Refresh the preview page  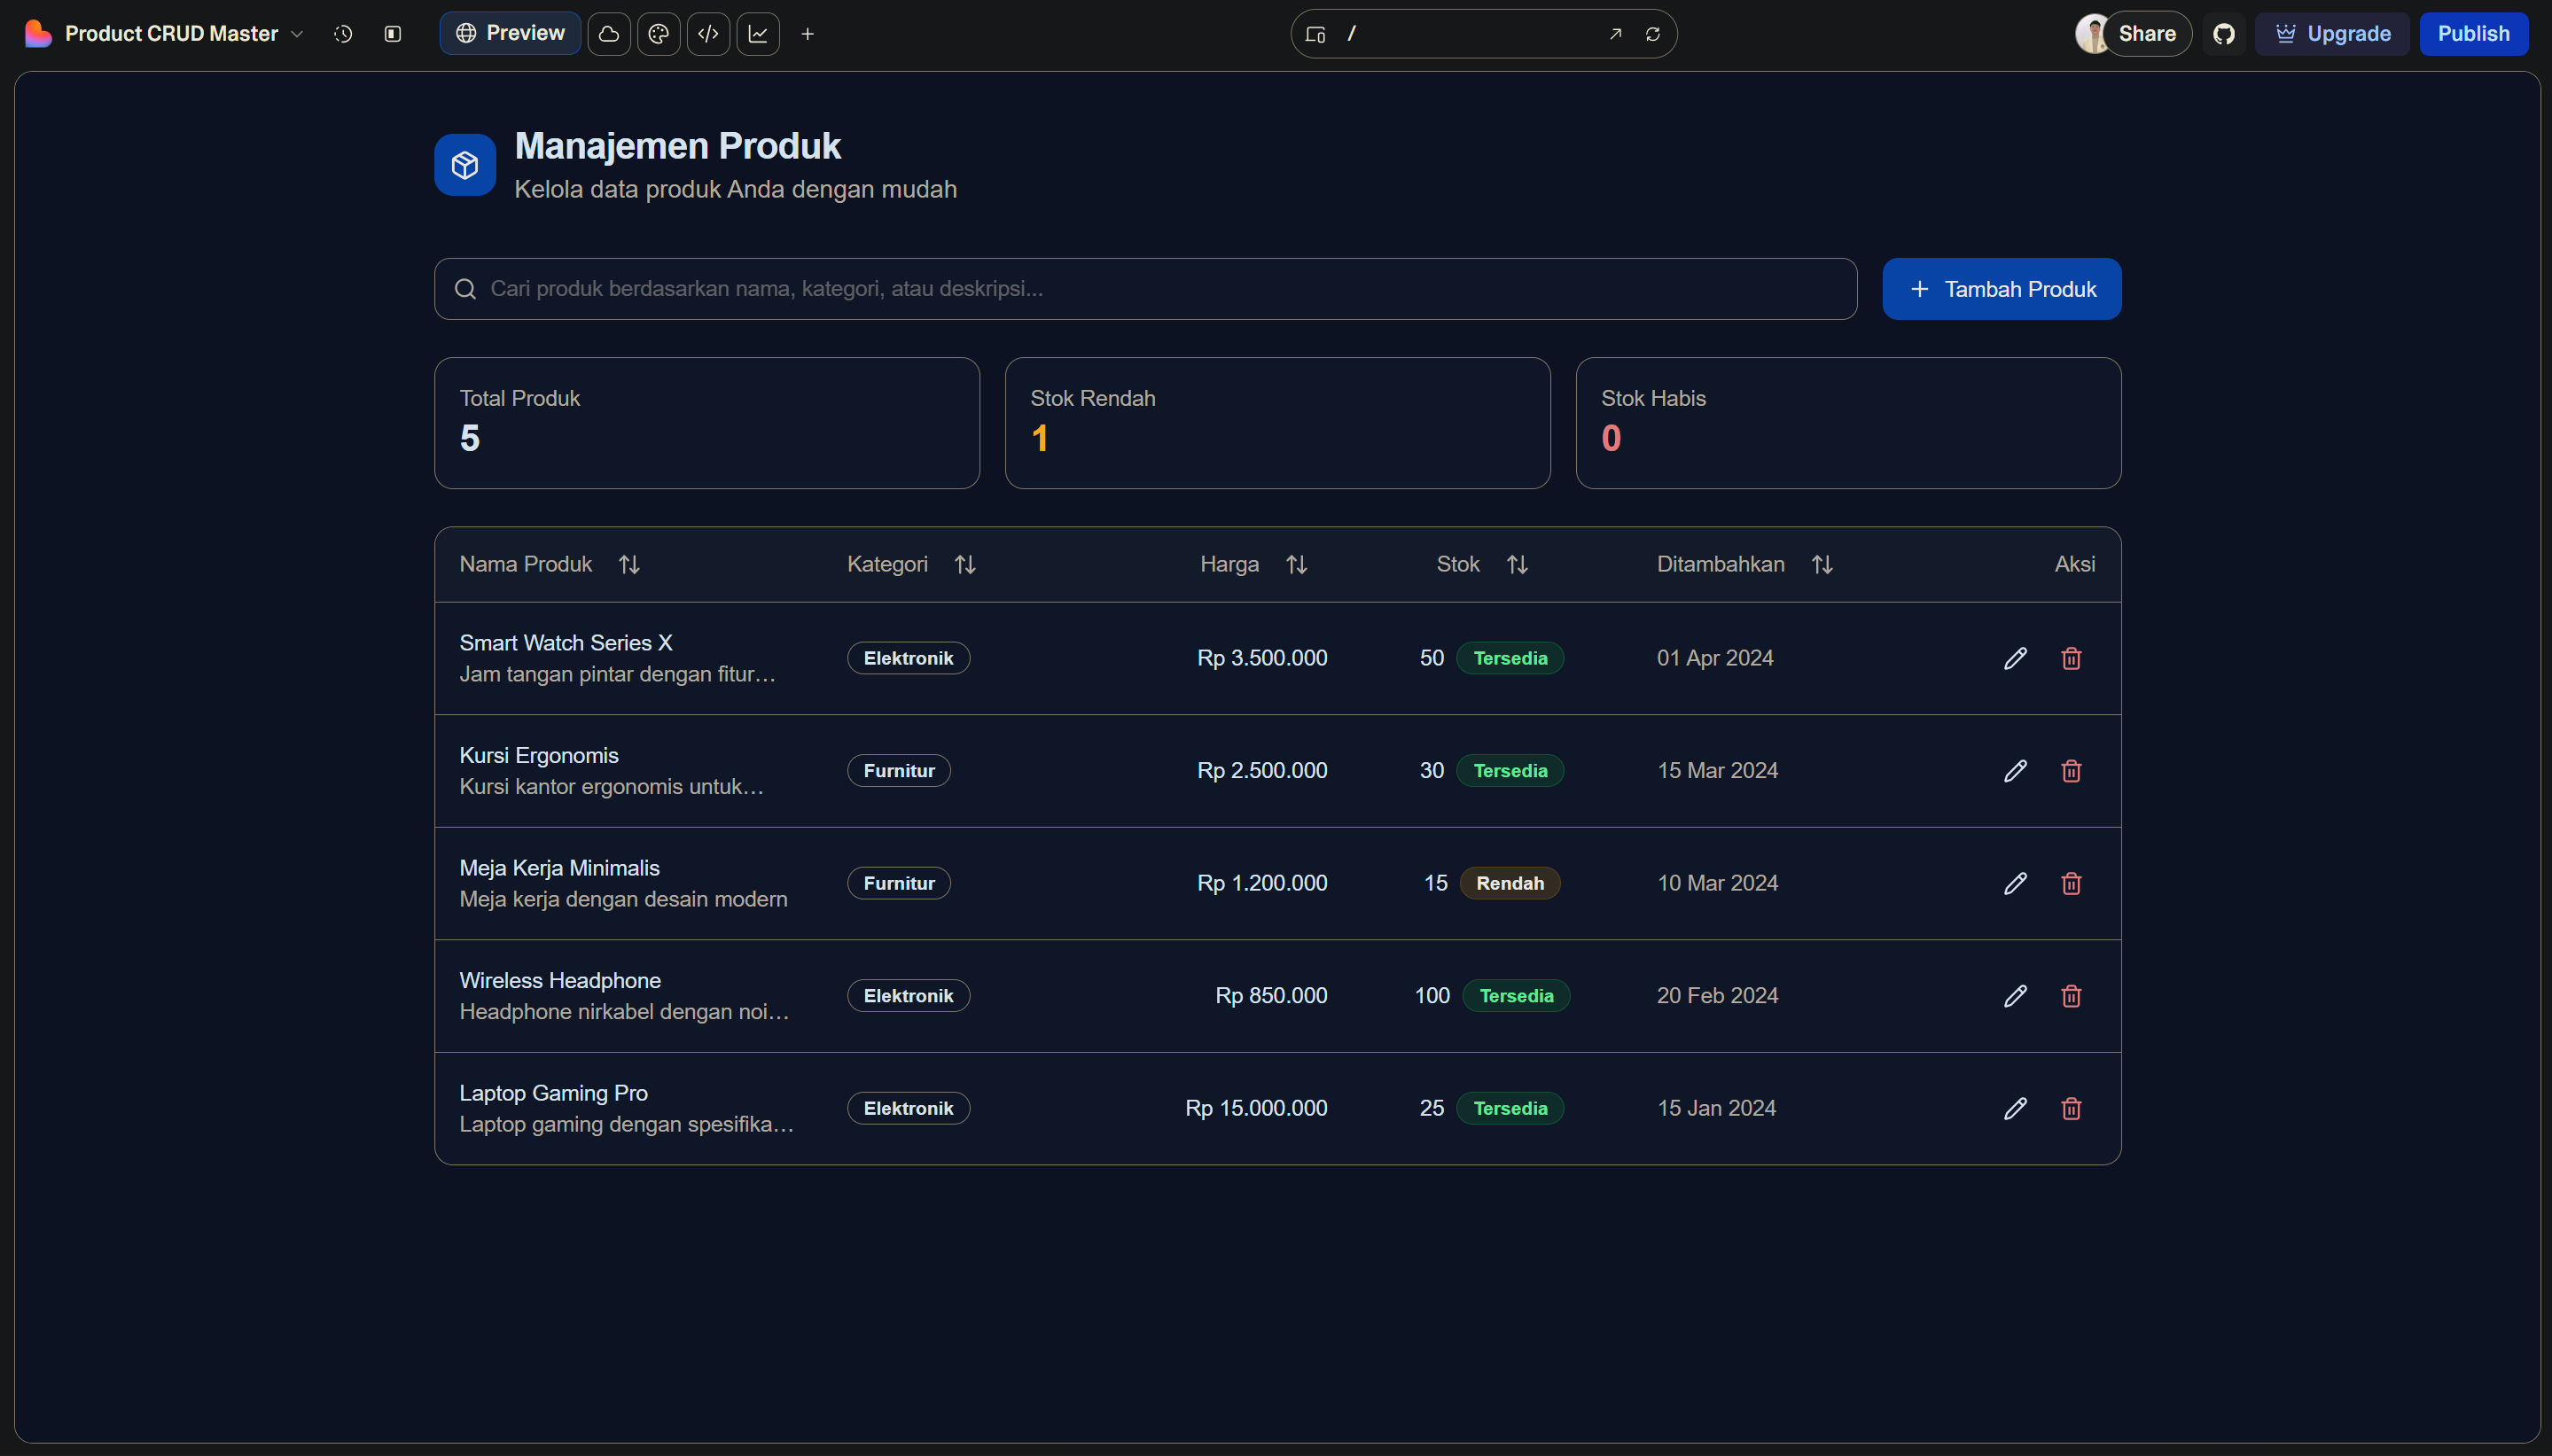[1653, 34]
